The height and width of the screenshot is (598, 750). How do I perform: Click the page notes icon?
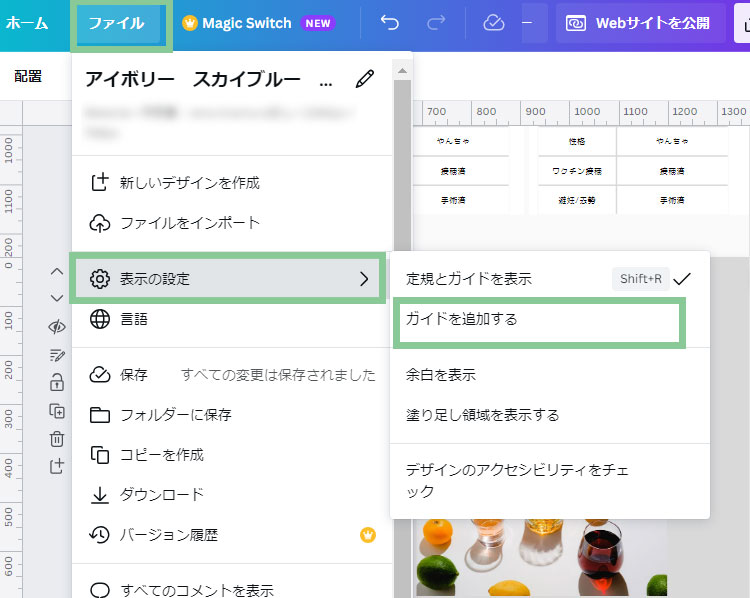tap(57, 355)
